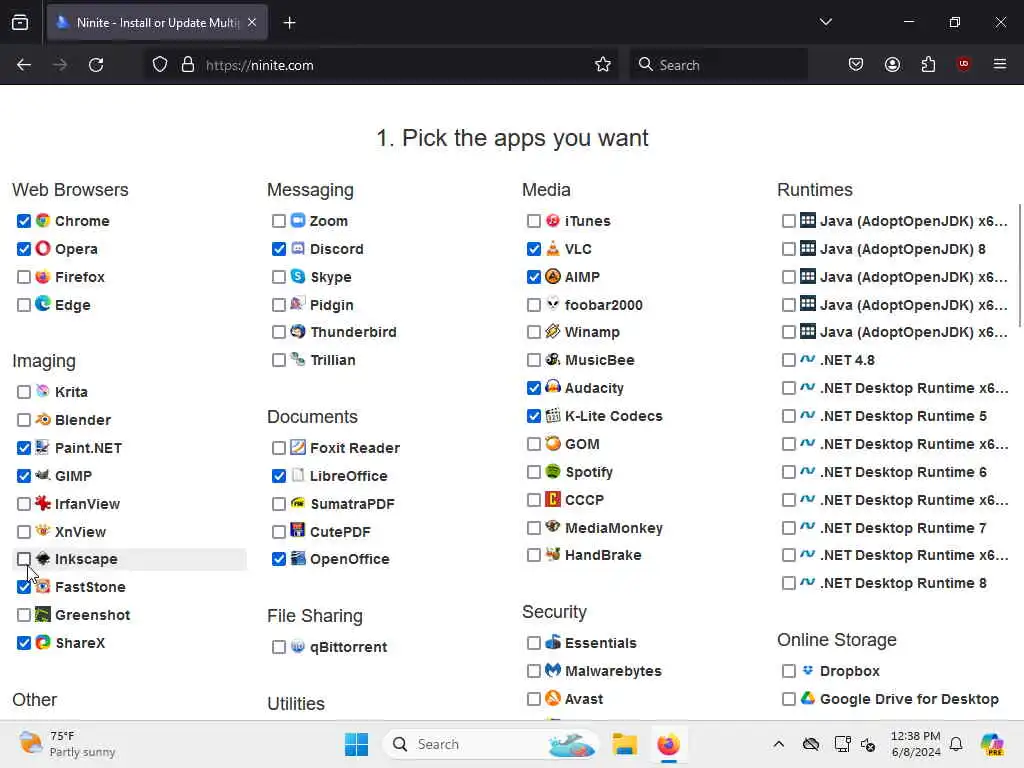Image resolution: width=1024 pixels, height=768 pixels.
Task: Click the Malwarebytes label under Security
Action: (x=612, y=671)
